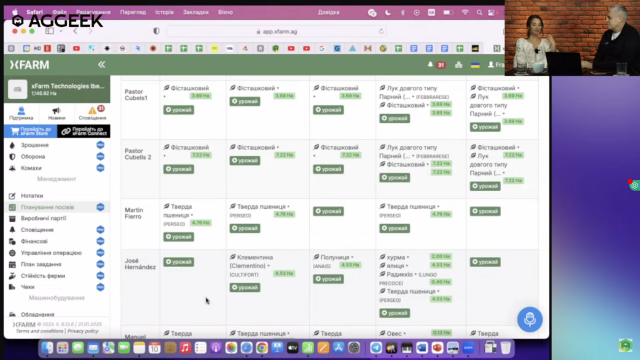Select the Martin Fierro field name
The image size is (640, 360).
point(134,213)
